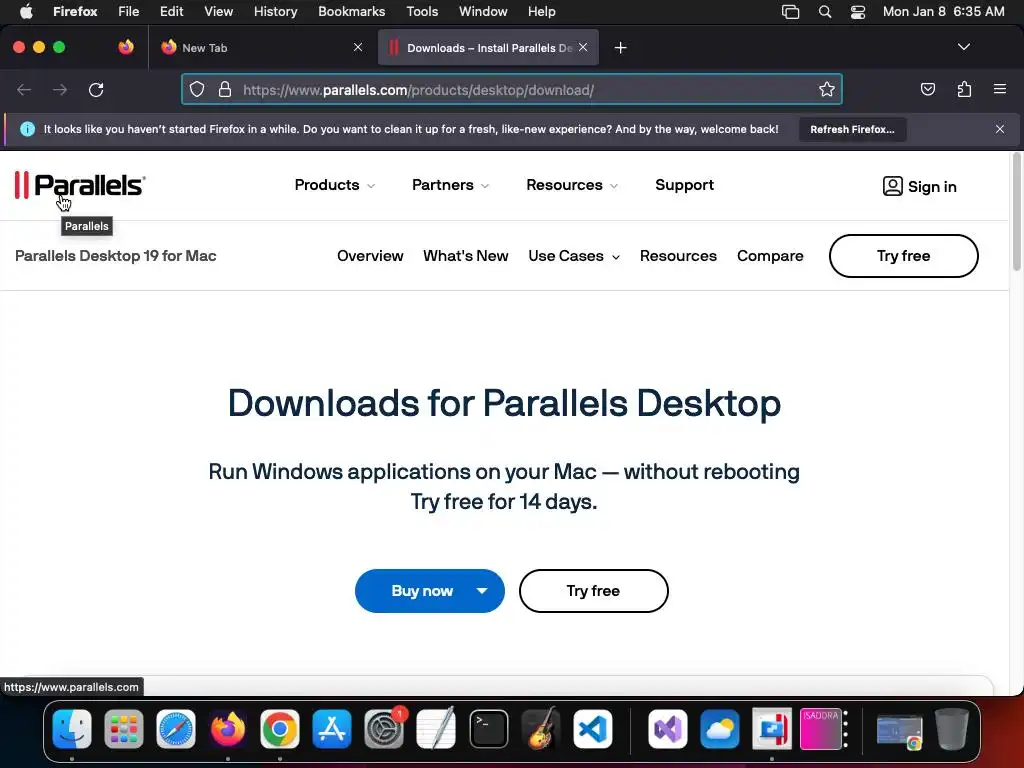Open the Trash in the dock
Image resolution: width=1024 pixels, height=768 pixels.
(x=952, y=729)
